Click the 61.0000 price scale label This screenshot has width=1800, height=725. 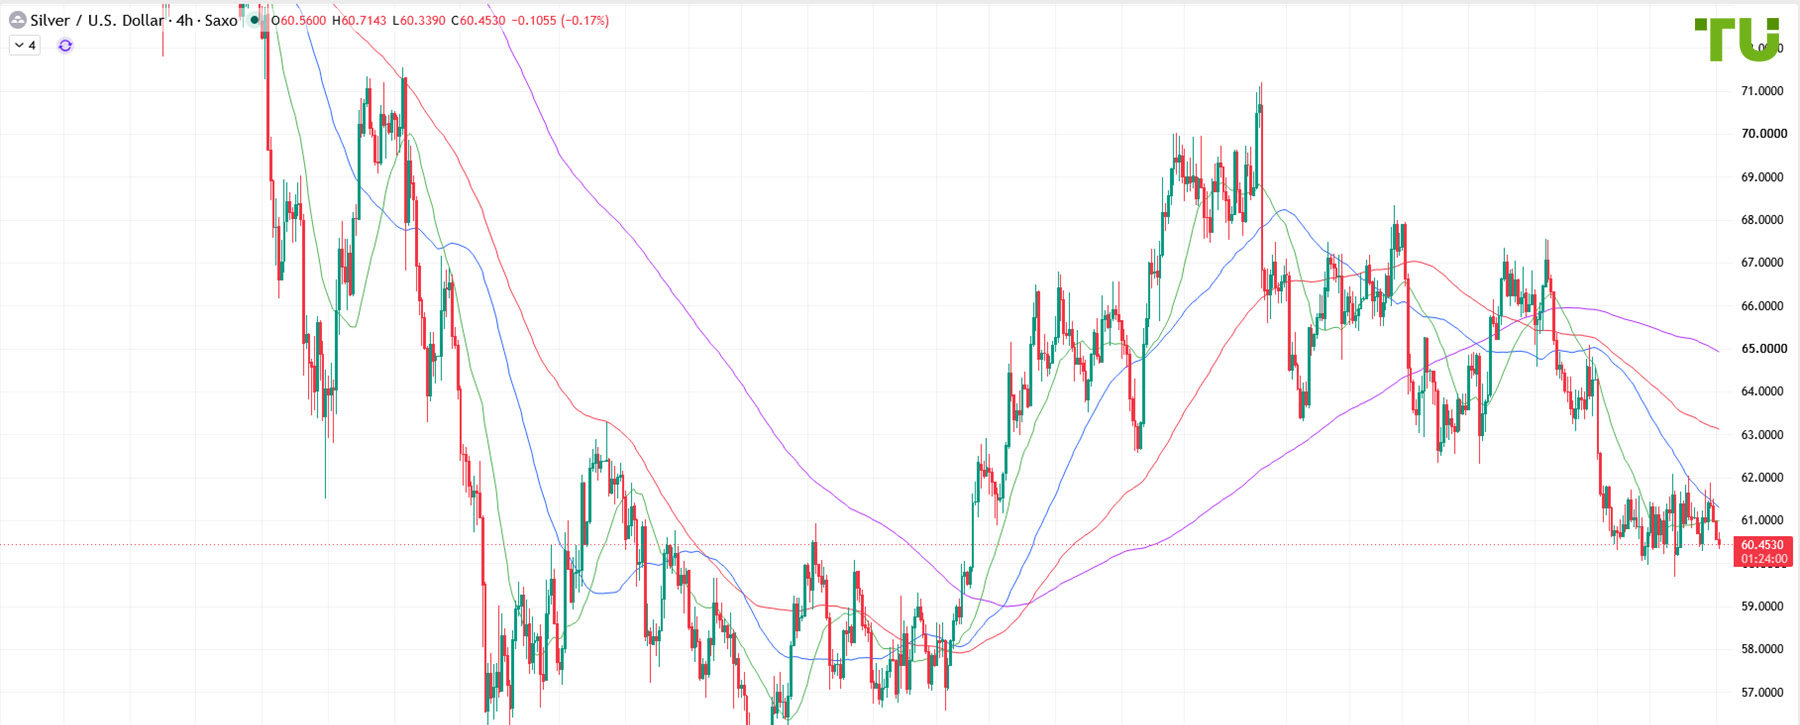point(1762,520)
